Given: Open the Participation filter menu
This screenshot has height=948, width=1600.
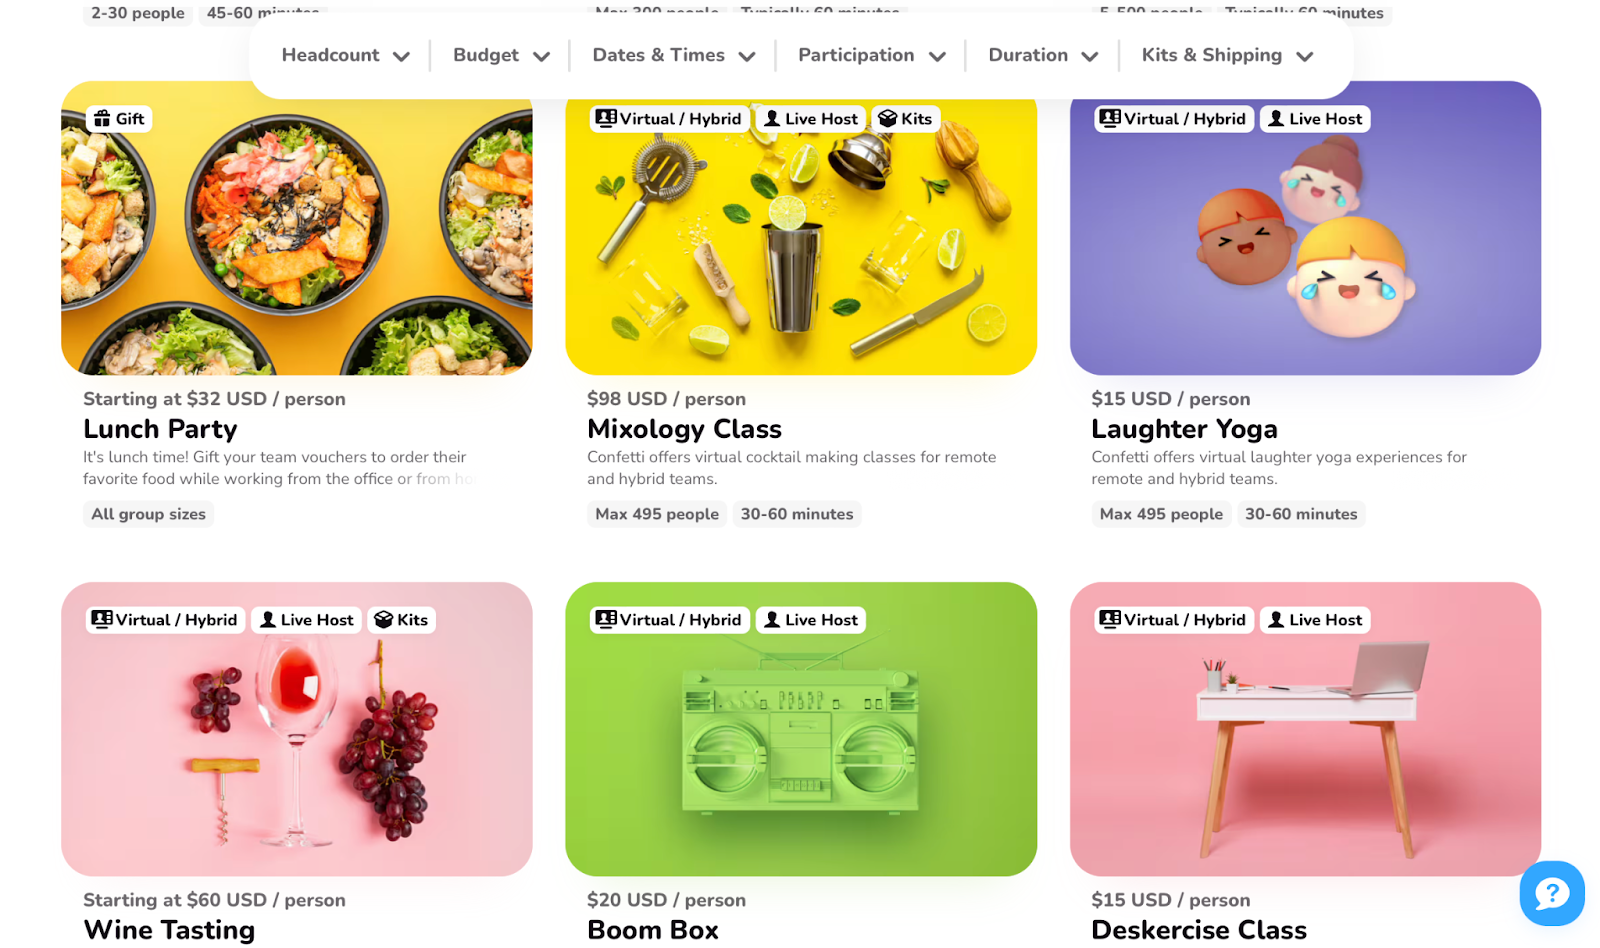Looking at the screenshot, I should pyautogui.click(x=871, y=55).
